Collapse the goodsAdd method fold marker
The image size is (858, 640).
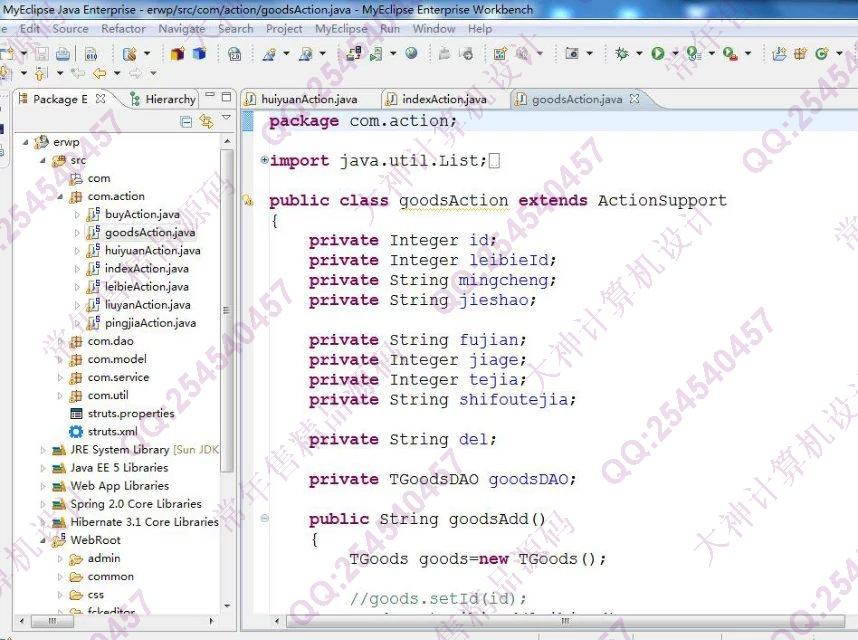tap(265, 518)
